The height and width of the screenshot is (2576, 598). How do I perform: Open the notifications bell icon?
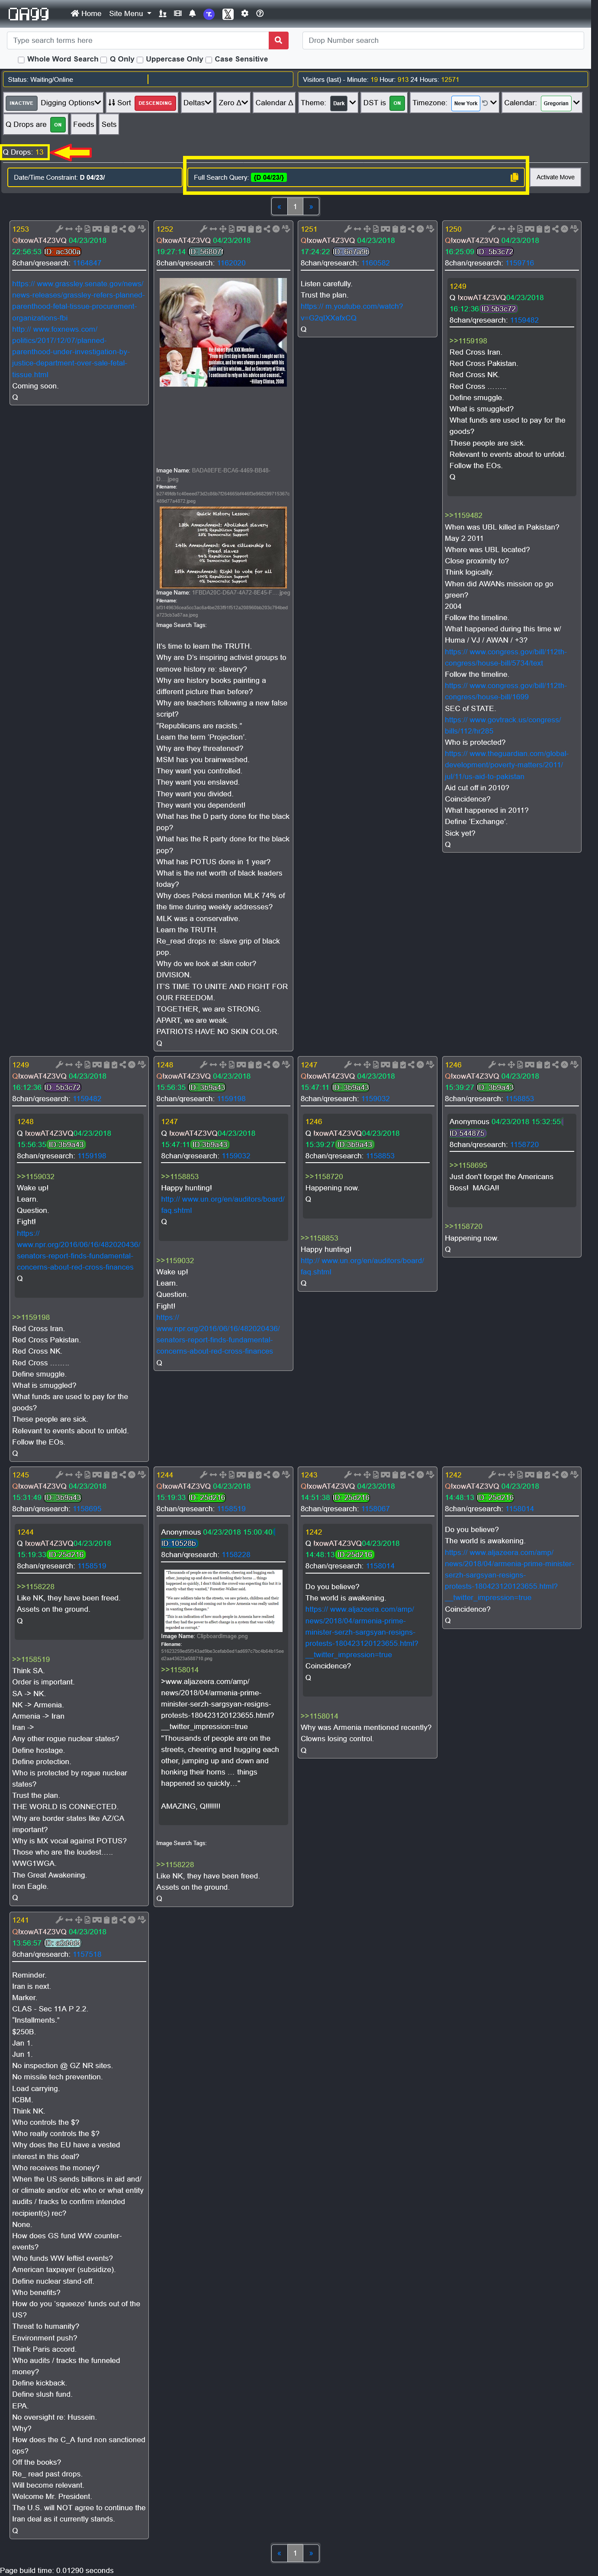tap(192, 14)
